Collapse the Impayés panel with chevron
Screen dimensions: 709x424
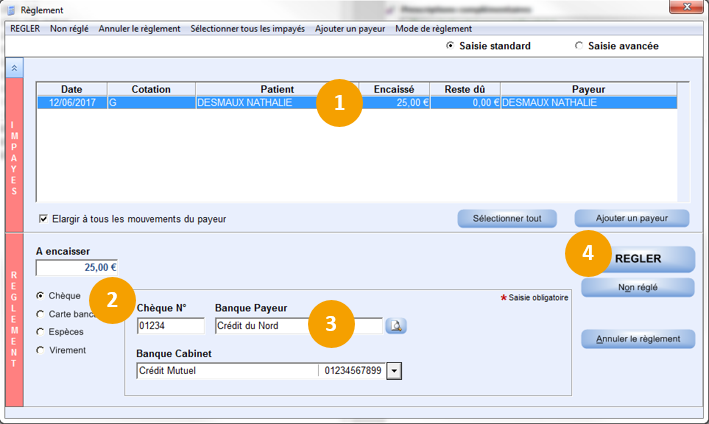pyautogui.click(x=15, y=67)
